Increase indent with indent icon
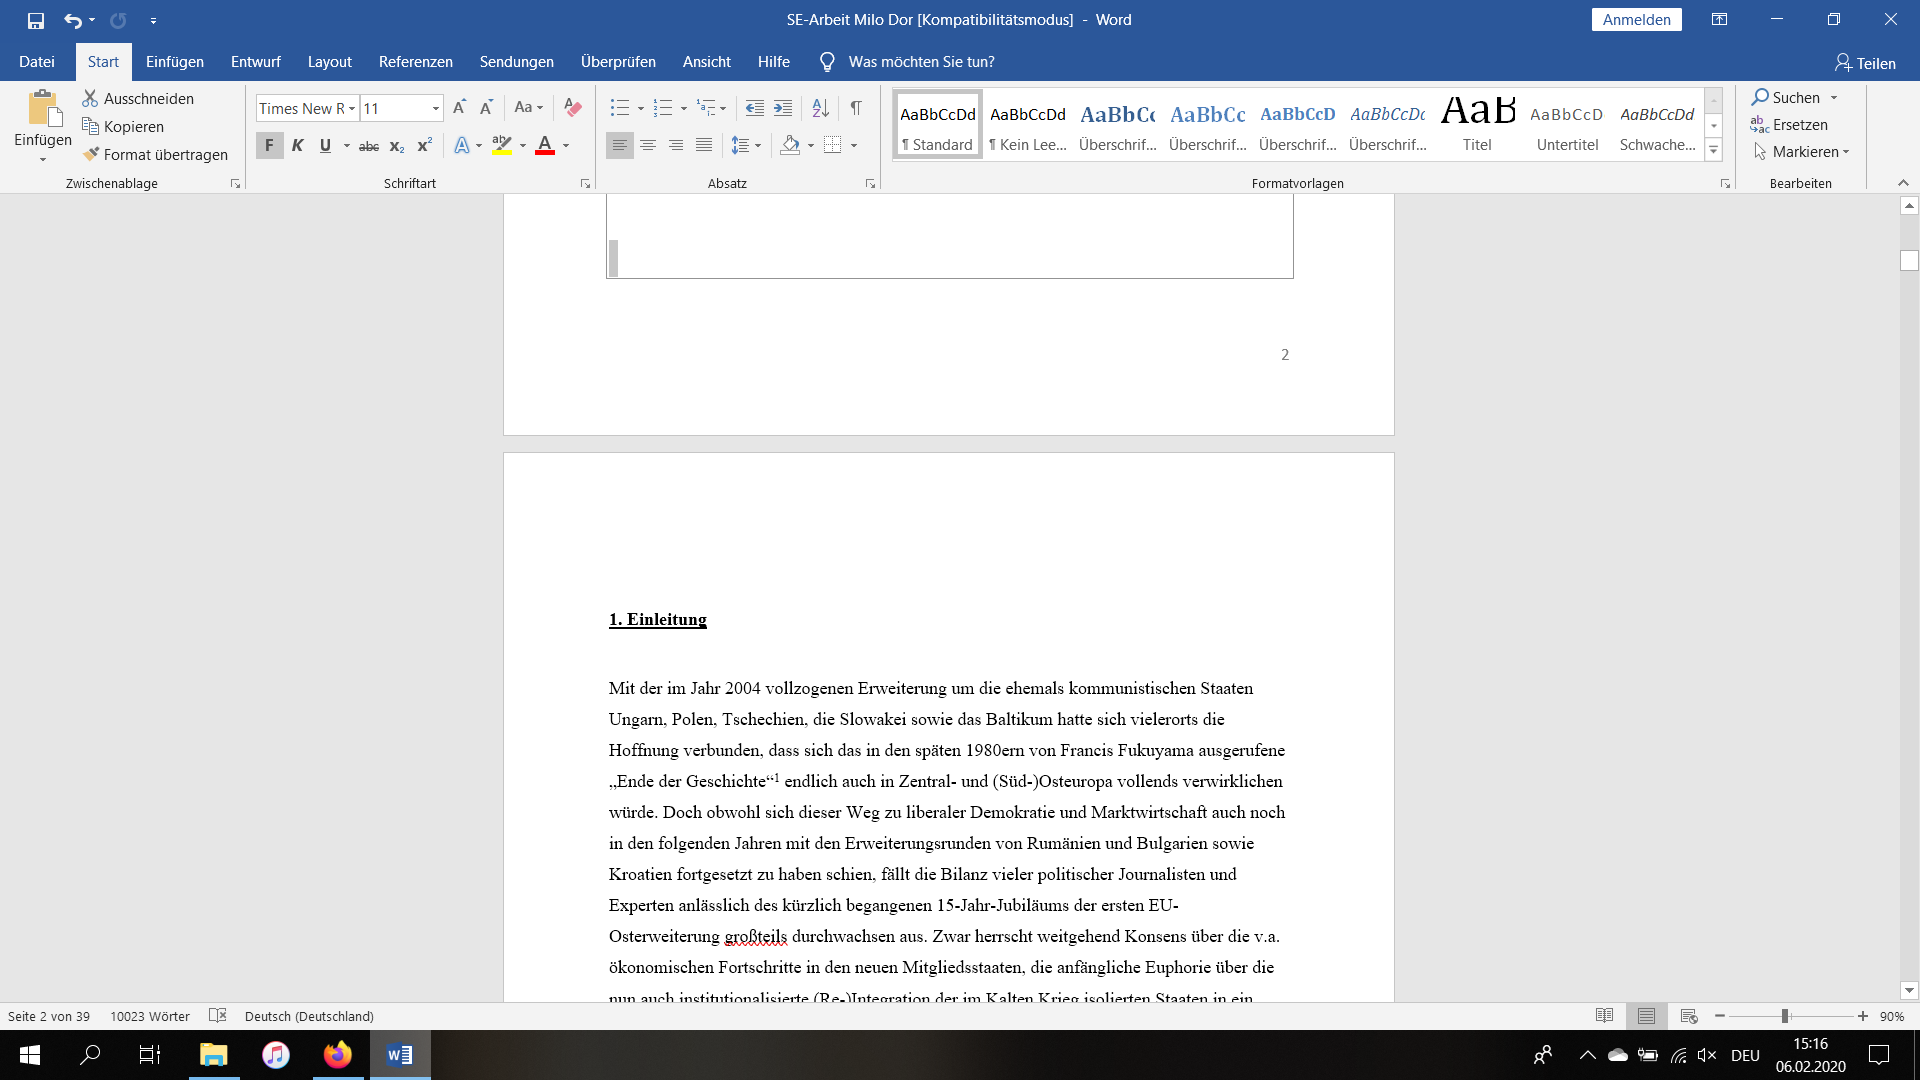This screenshot has height=1080, width=1920. [783, 107]
